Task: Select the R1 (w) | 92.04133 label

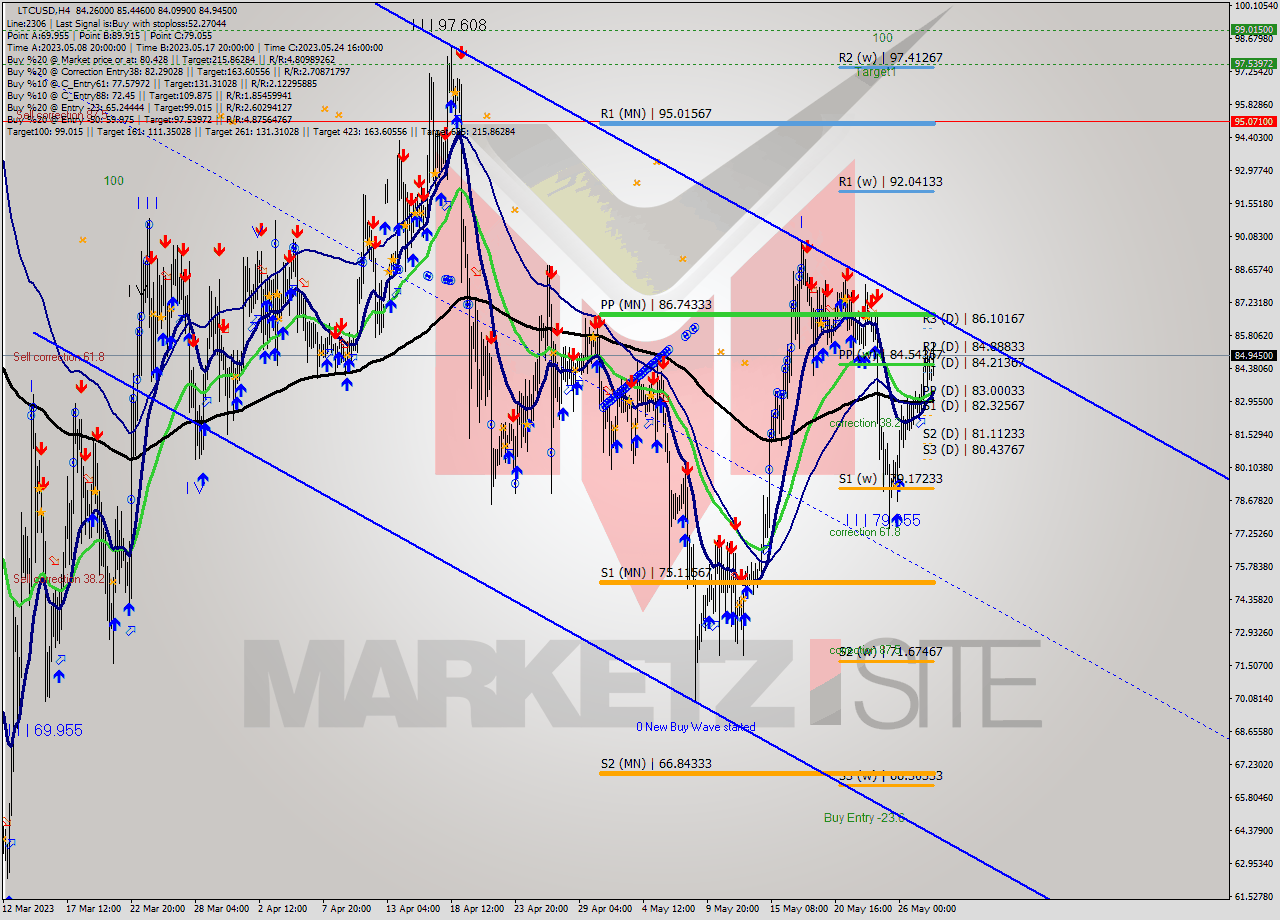Action: tap(890, 182)
